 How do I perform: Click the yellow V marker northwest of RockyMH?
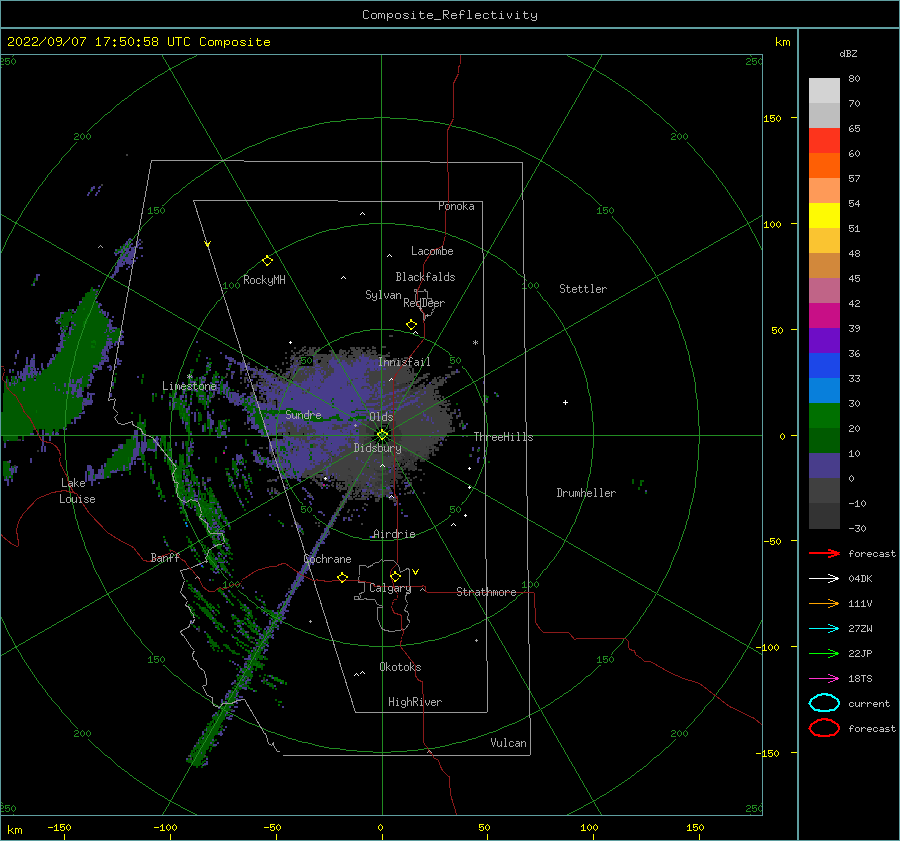coord(208,244)
